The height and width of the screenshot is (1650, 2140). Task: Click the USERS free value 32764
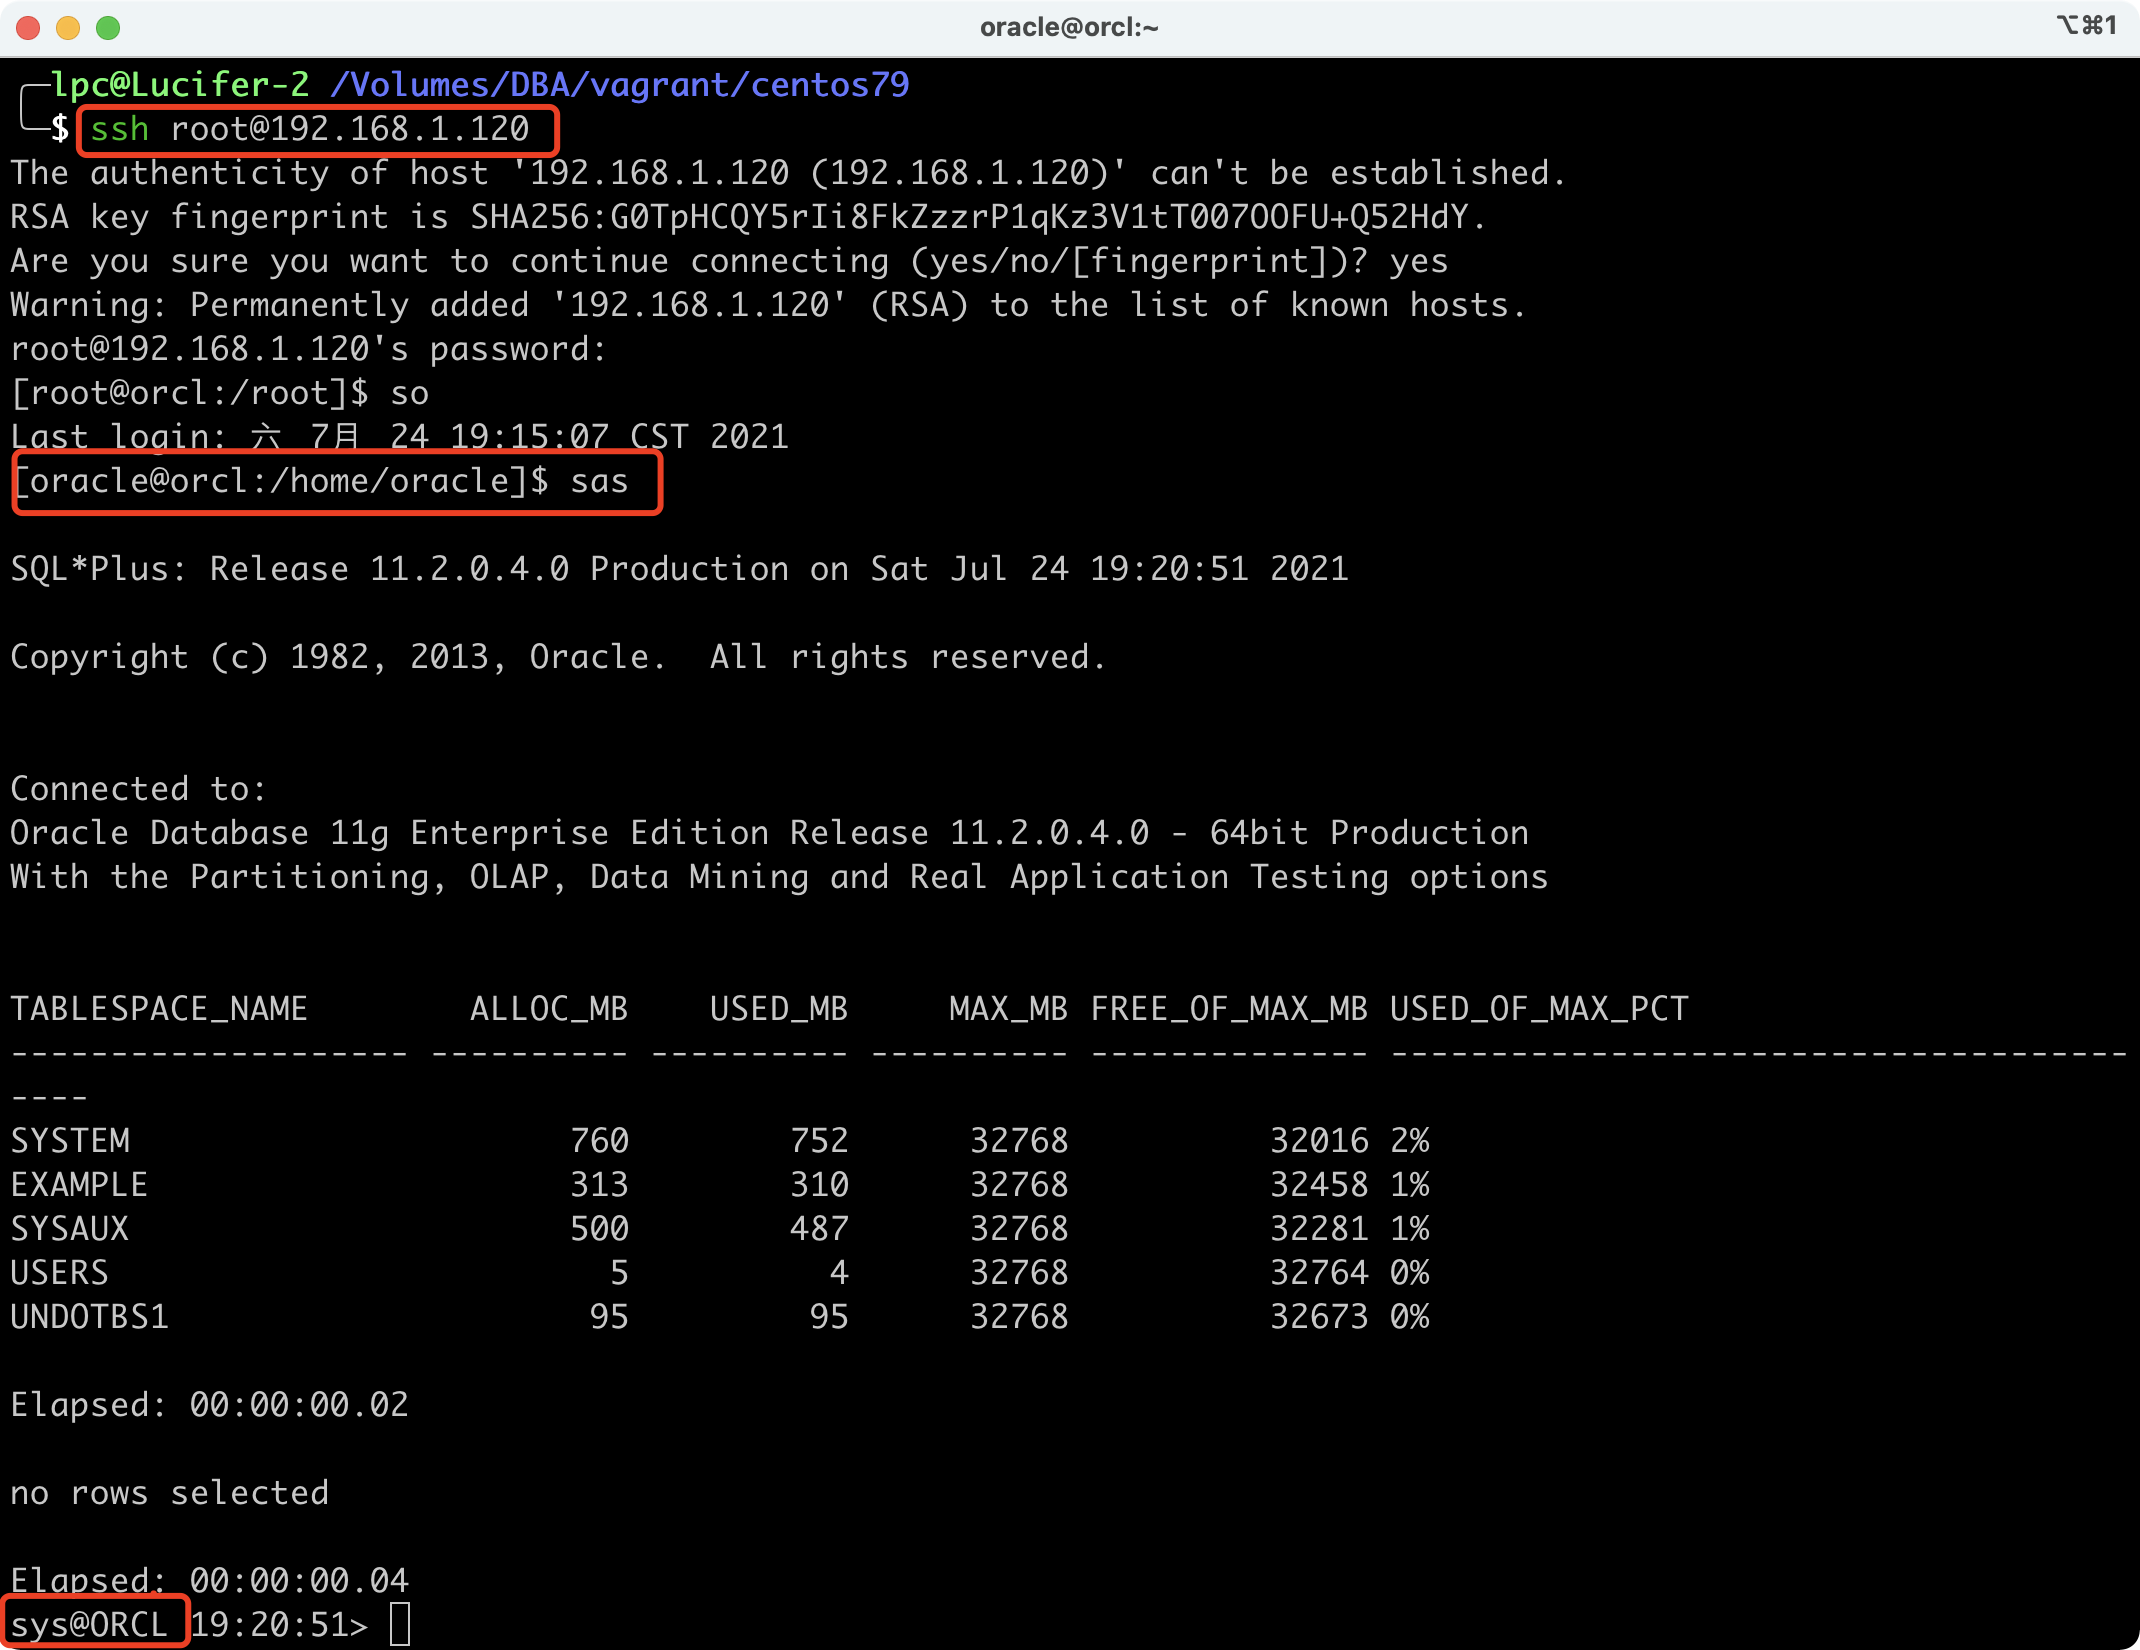click(x=1320, y=1273)
